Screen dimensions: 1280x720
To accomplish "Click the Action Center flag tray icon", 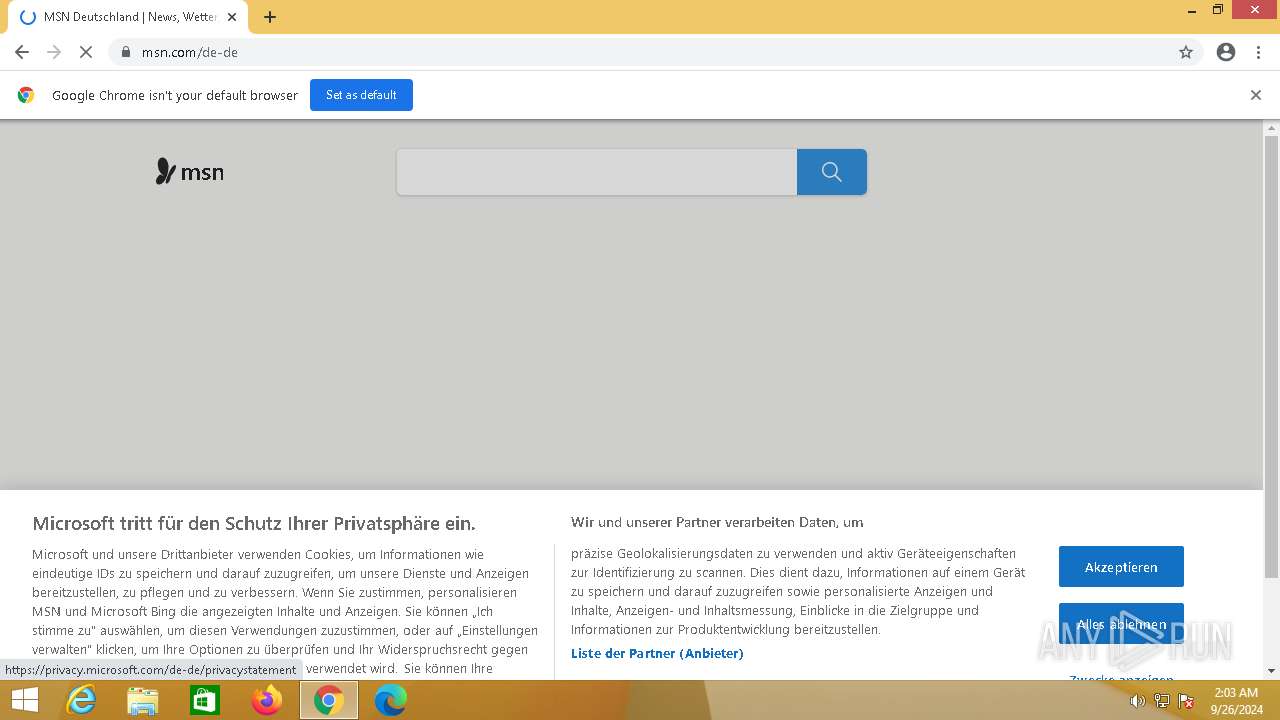I will pyautogui.click(x=1186, y=701).
